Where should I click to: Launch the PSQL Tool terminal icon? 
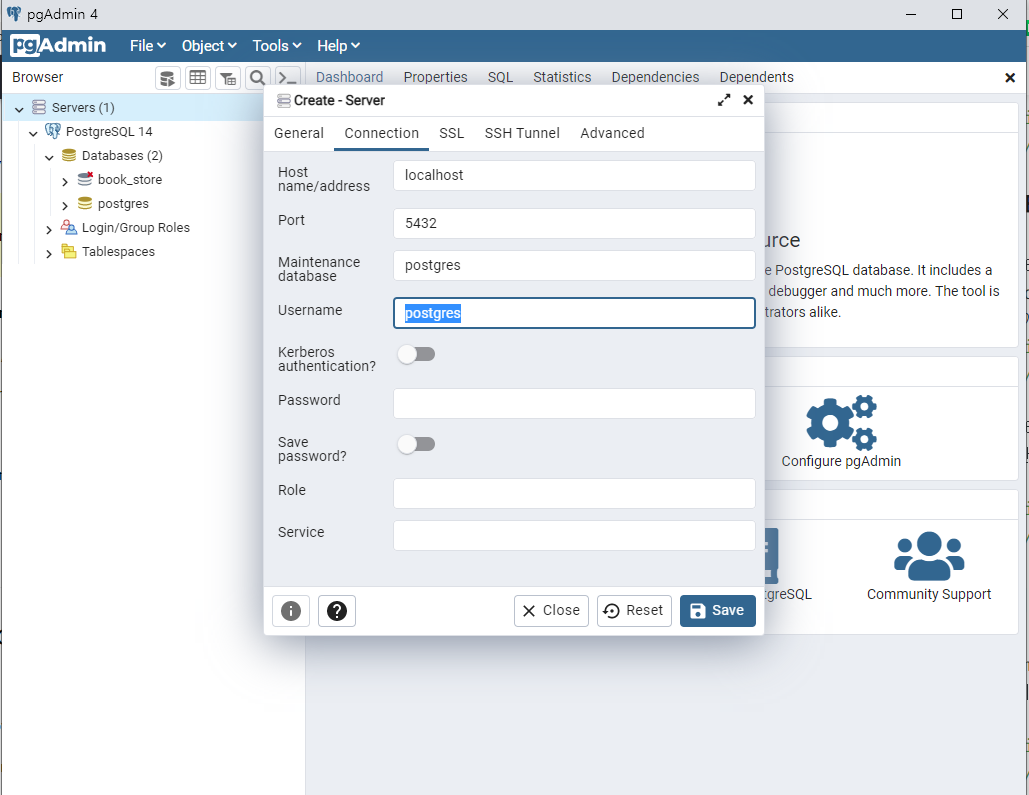[x=287, y=78]
